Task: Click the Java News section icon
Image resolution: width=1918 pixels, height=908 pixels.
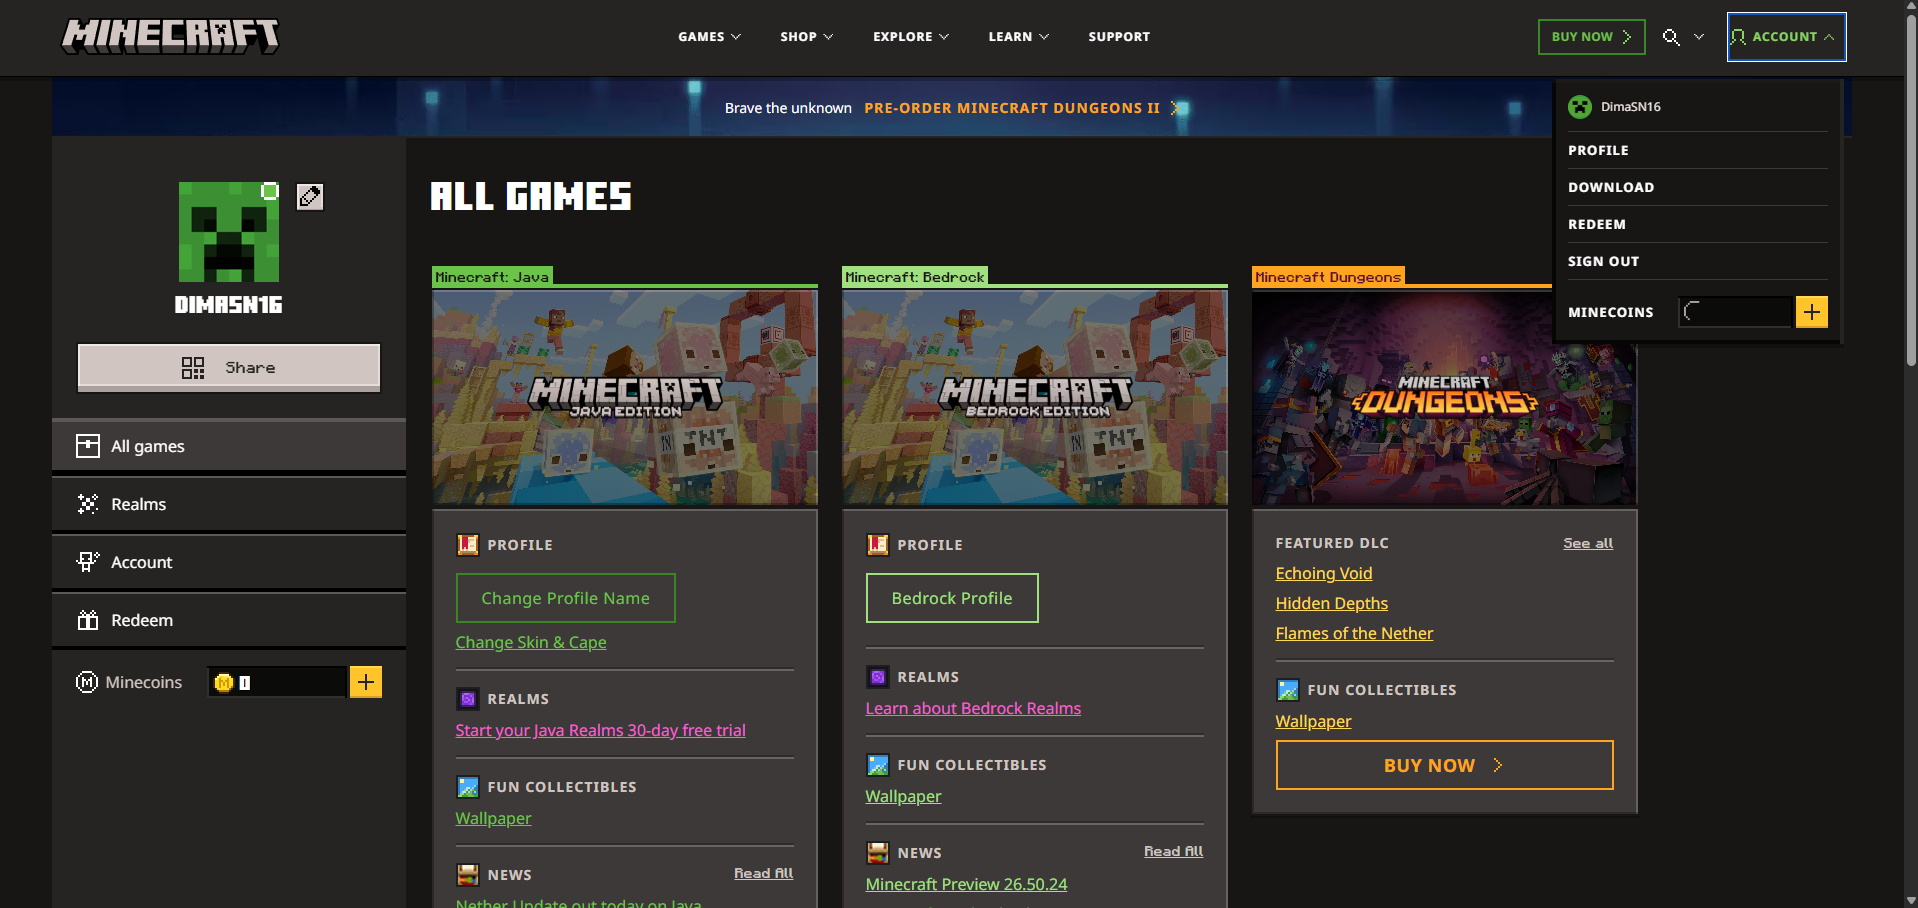Action: (x=467, y=875)
